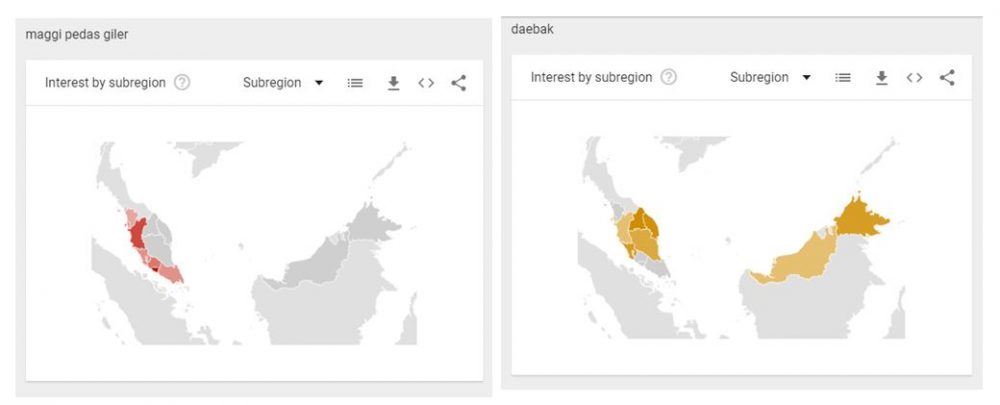Open embed code for maggi pedas giler

coord(426,83)
